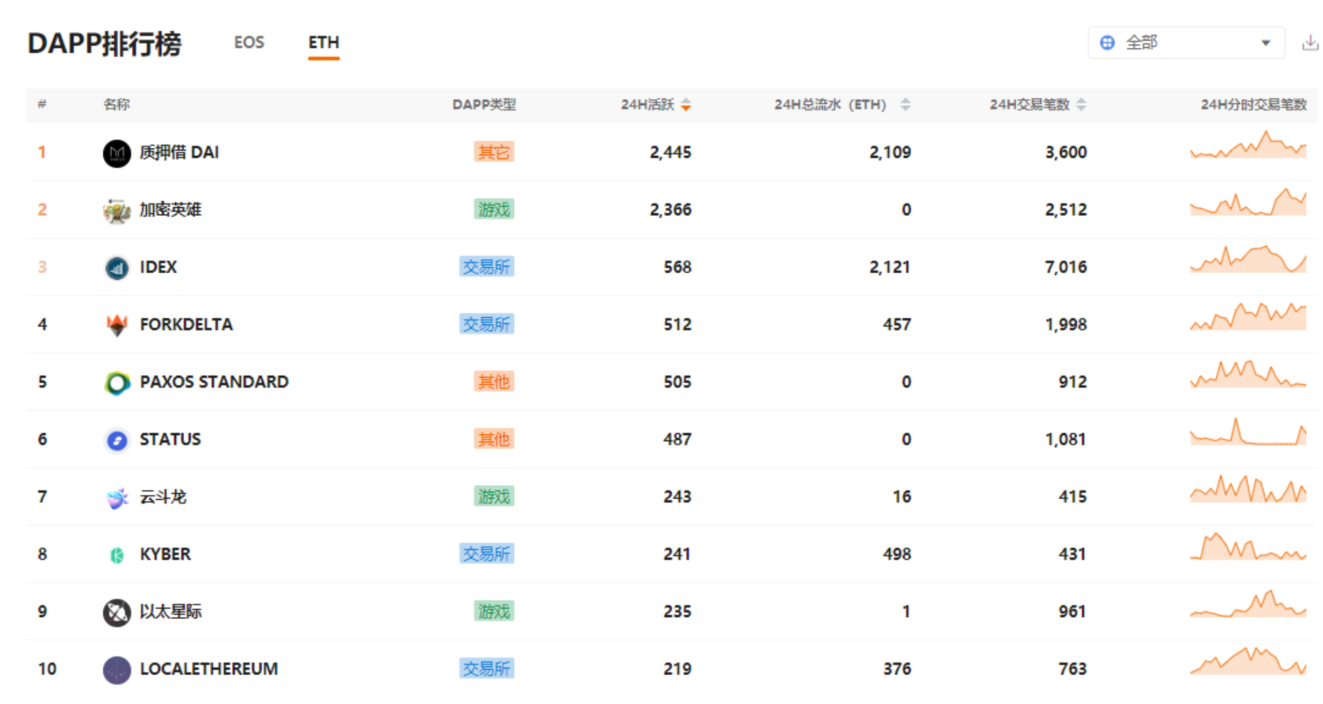Screen dimensions: 1323x704
Task: Click the KYBER logo icon
Action: (117, 555)
